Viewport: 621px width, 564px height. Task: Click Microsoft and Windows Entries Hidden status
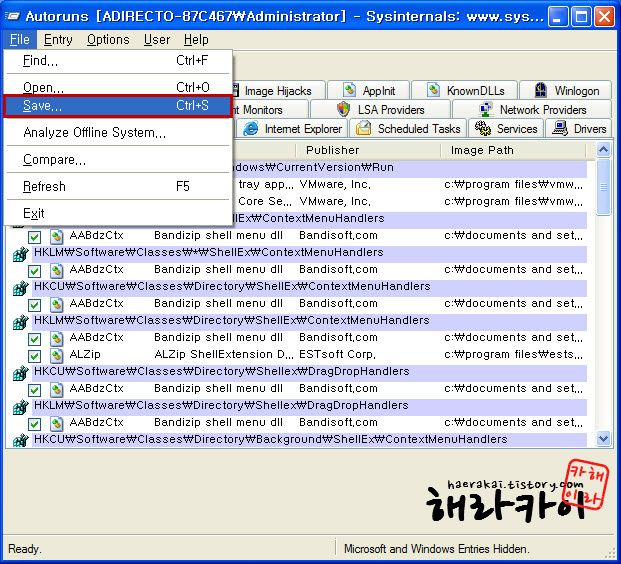(x=436, y=549)
